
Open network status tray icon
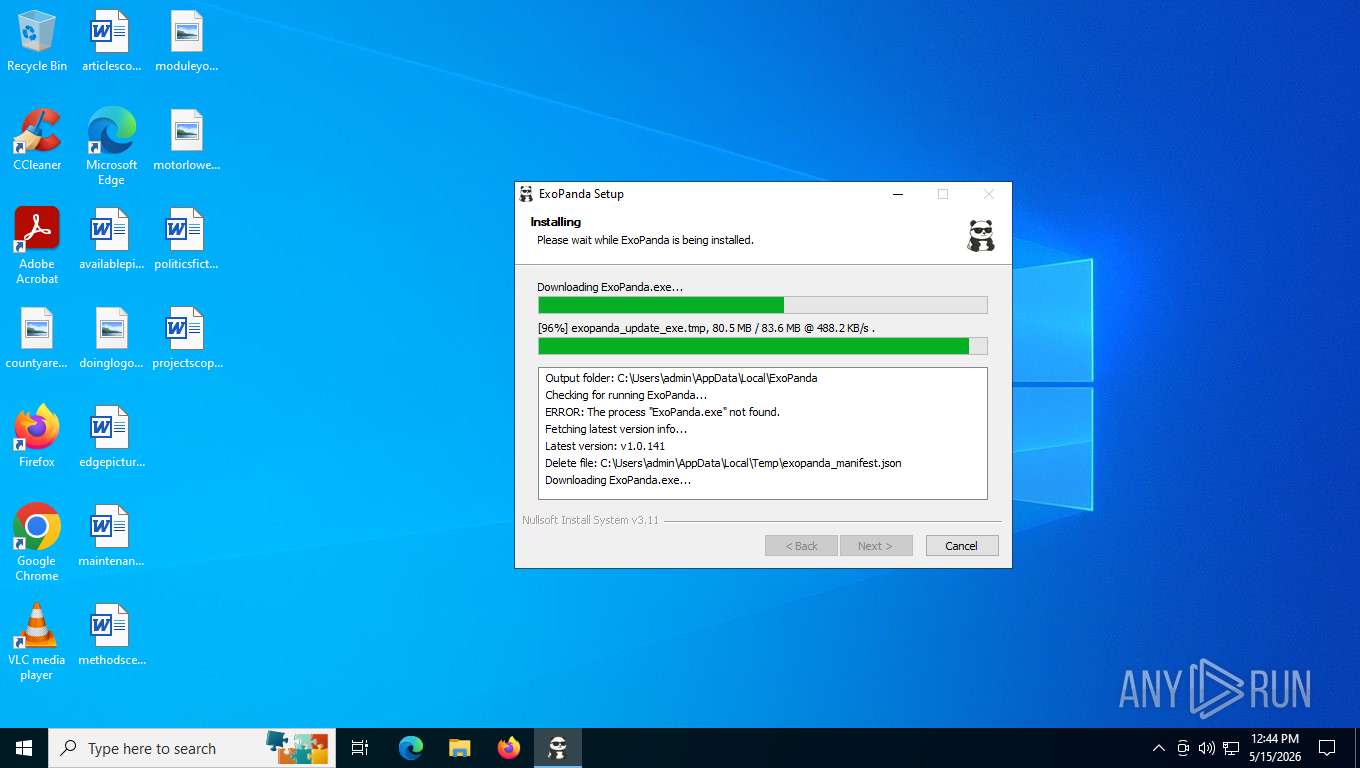coord(1231,748)
